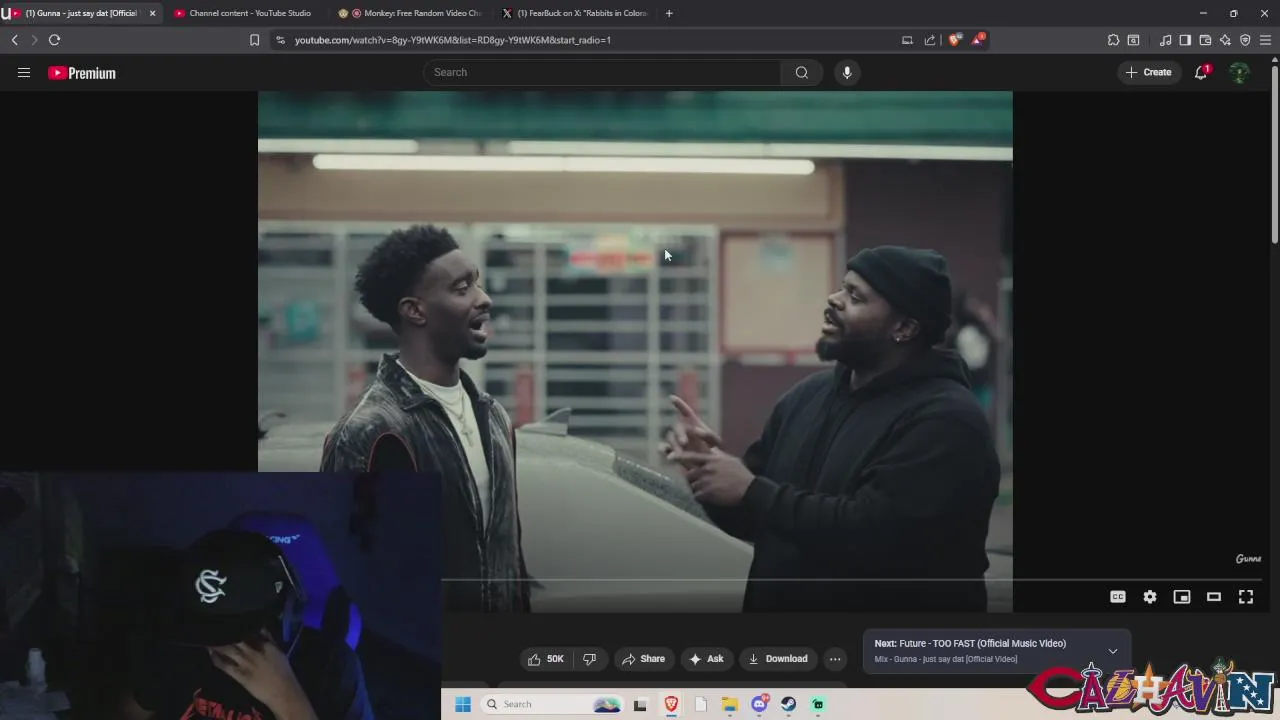This screenshot has height=720, width=1280.
Task: Open Brave Rewards triangle icon
Action: point(978,40)
